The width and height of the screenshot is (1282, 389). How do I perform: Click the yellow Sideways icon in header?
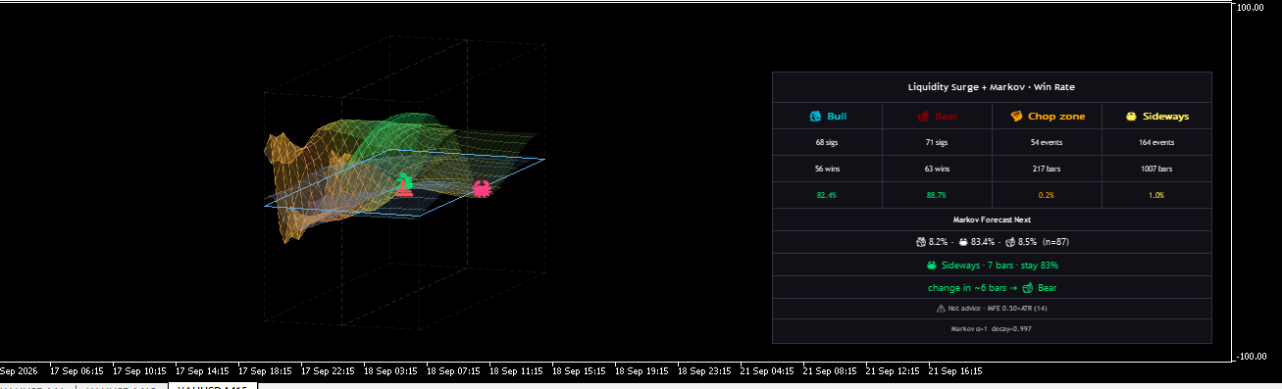1131,116
